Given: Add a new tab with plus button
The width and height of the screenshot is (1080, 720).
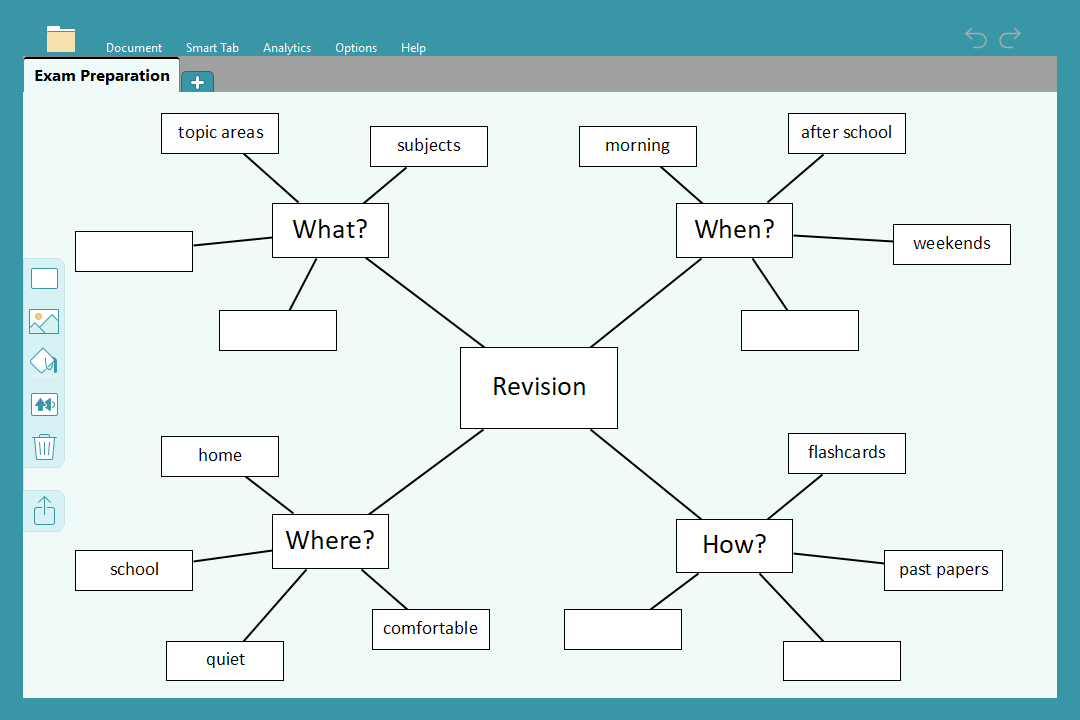Looking at the screenshot, I should point(197,82).
